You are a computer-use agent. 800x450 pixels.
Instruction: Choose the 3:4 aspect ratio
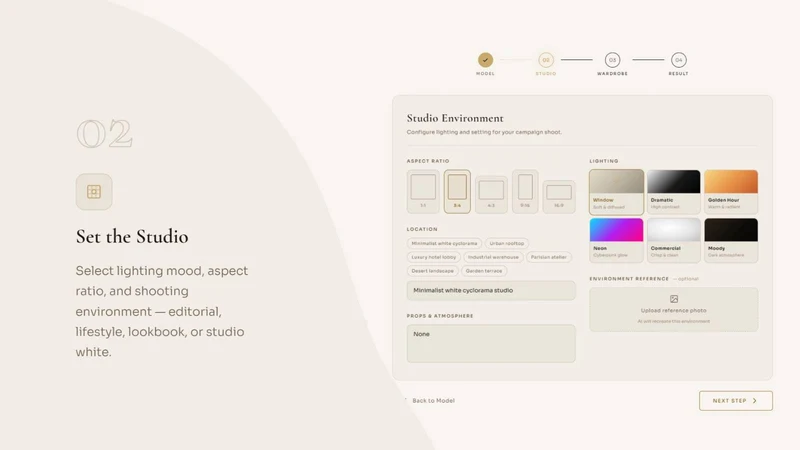[x=457, y=191]
